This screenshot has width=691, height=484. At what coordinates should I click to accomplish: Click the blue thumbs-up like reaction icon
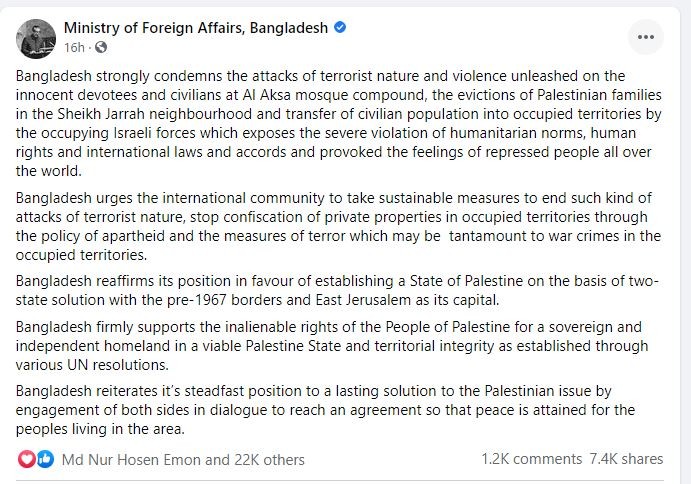[x=45, y=459]
